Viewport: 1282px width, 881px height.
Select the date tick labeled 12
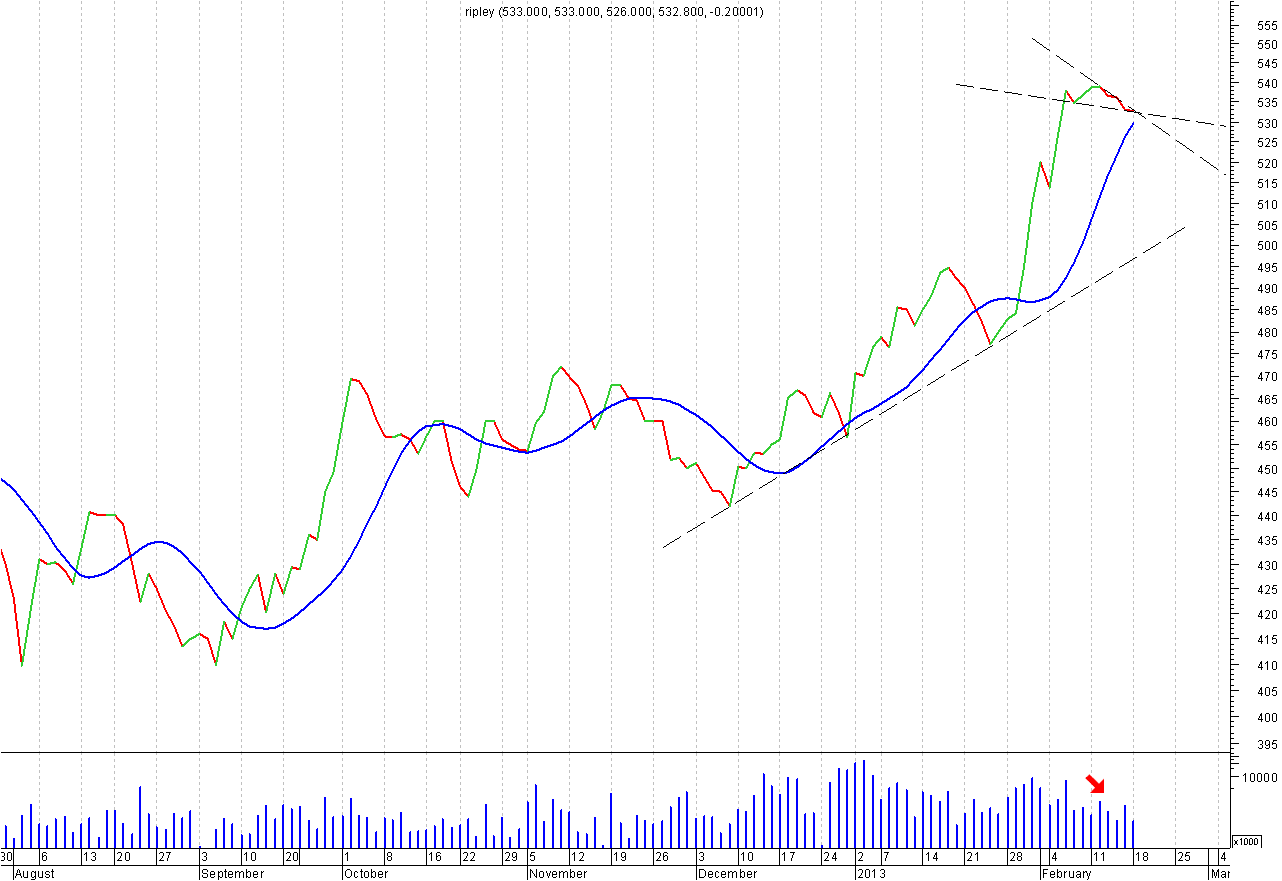(x=578, y=857)
